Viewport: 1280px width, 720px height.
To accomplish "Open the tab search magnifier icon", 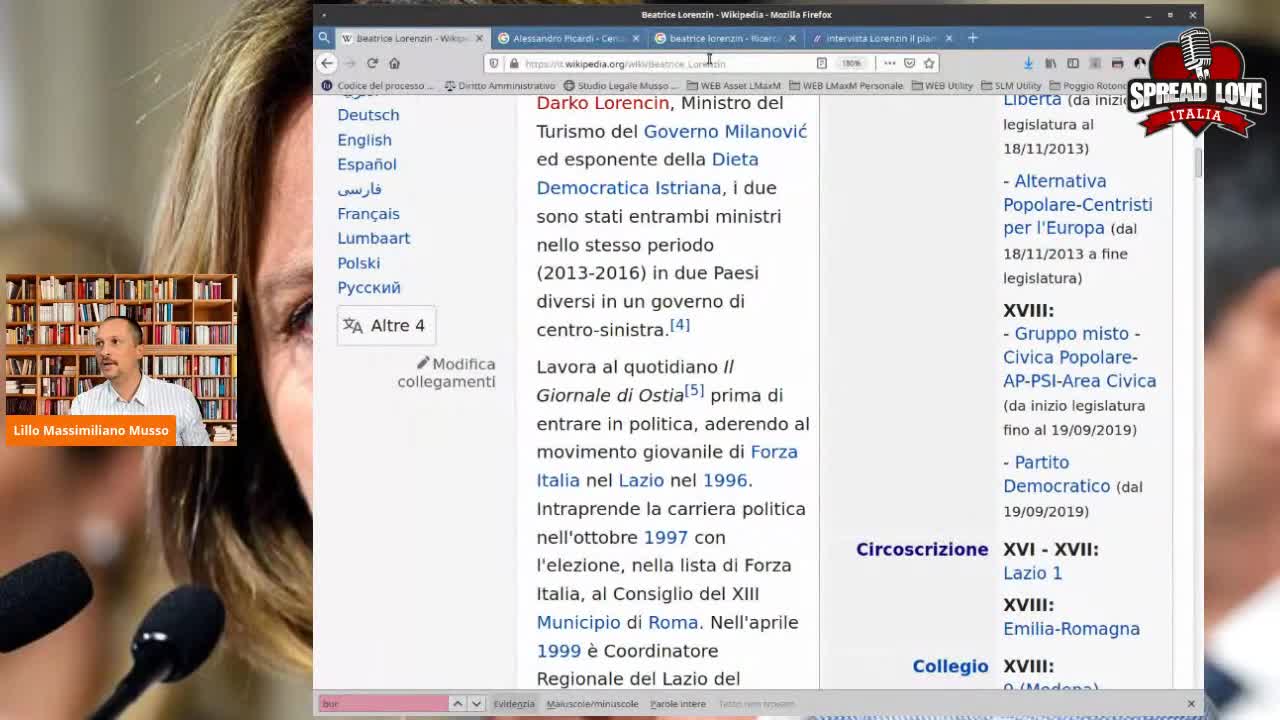I will (324, 38).
